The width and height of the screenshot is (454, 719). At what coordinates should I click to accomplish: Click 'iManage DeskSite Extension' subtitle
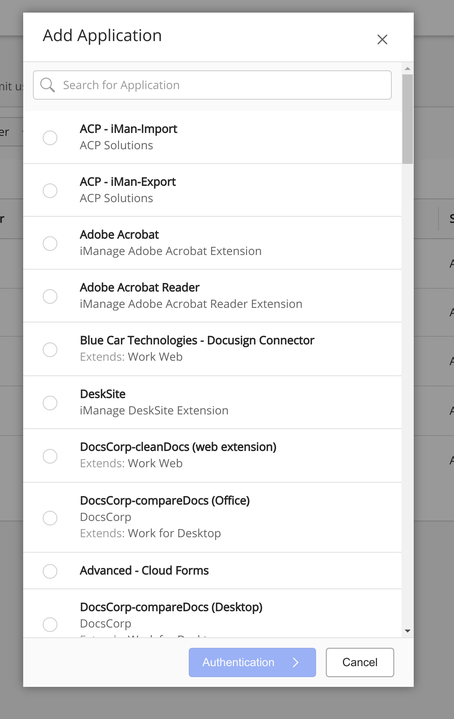point(154,410)
